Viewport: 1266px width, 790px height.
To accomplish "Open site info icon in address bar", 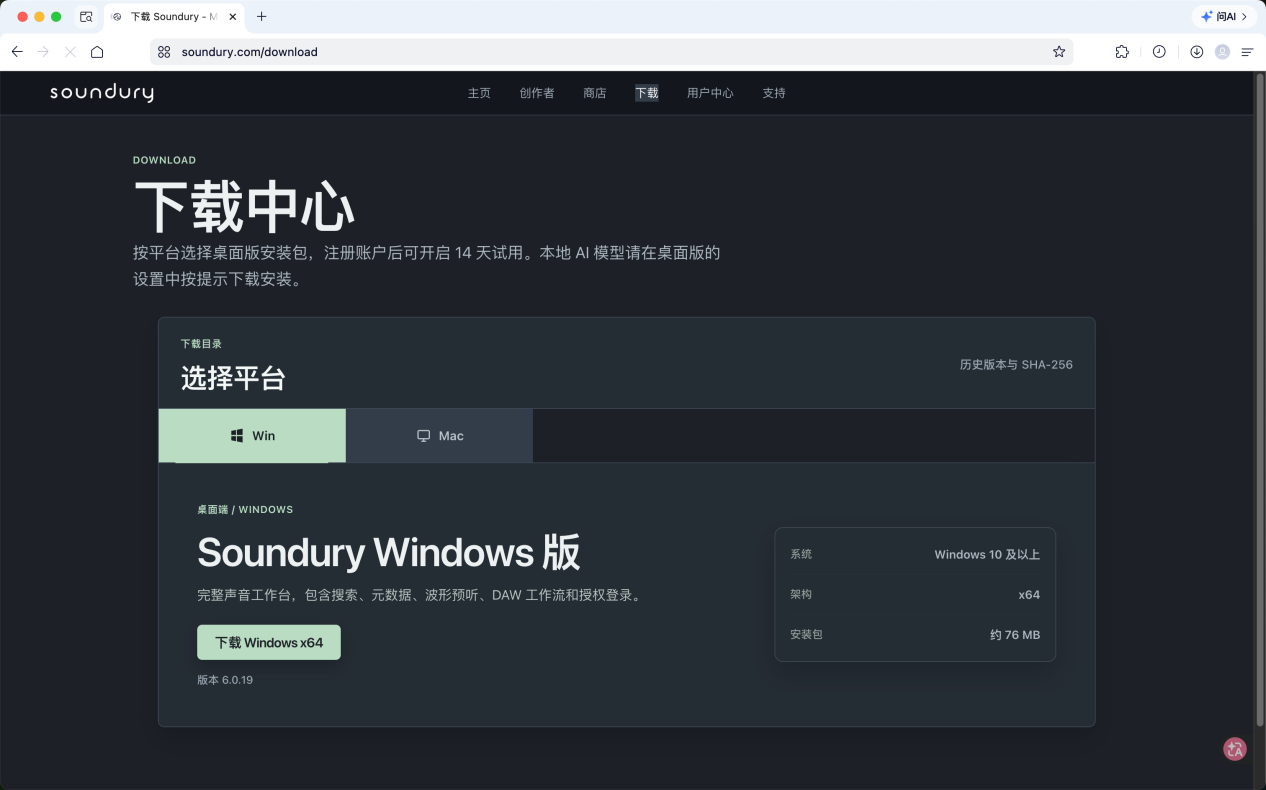I will click(x=164, y=52).
